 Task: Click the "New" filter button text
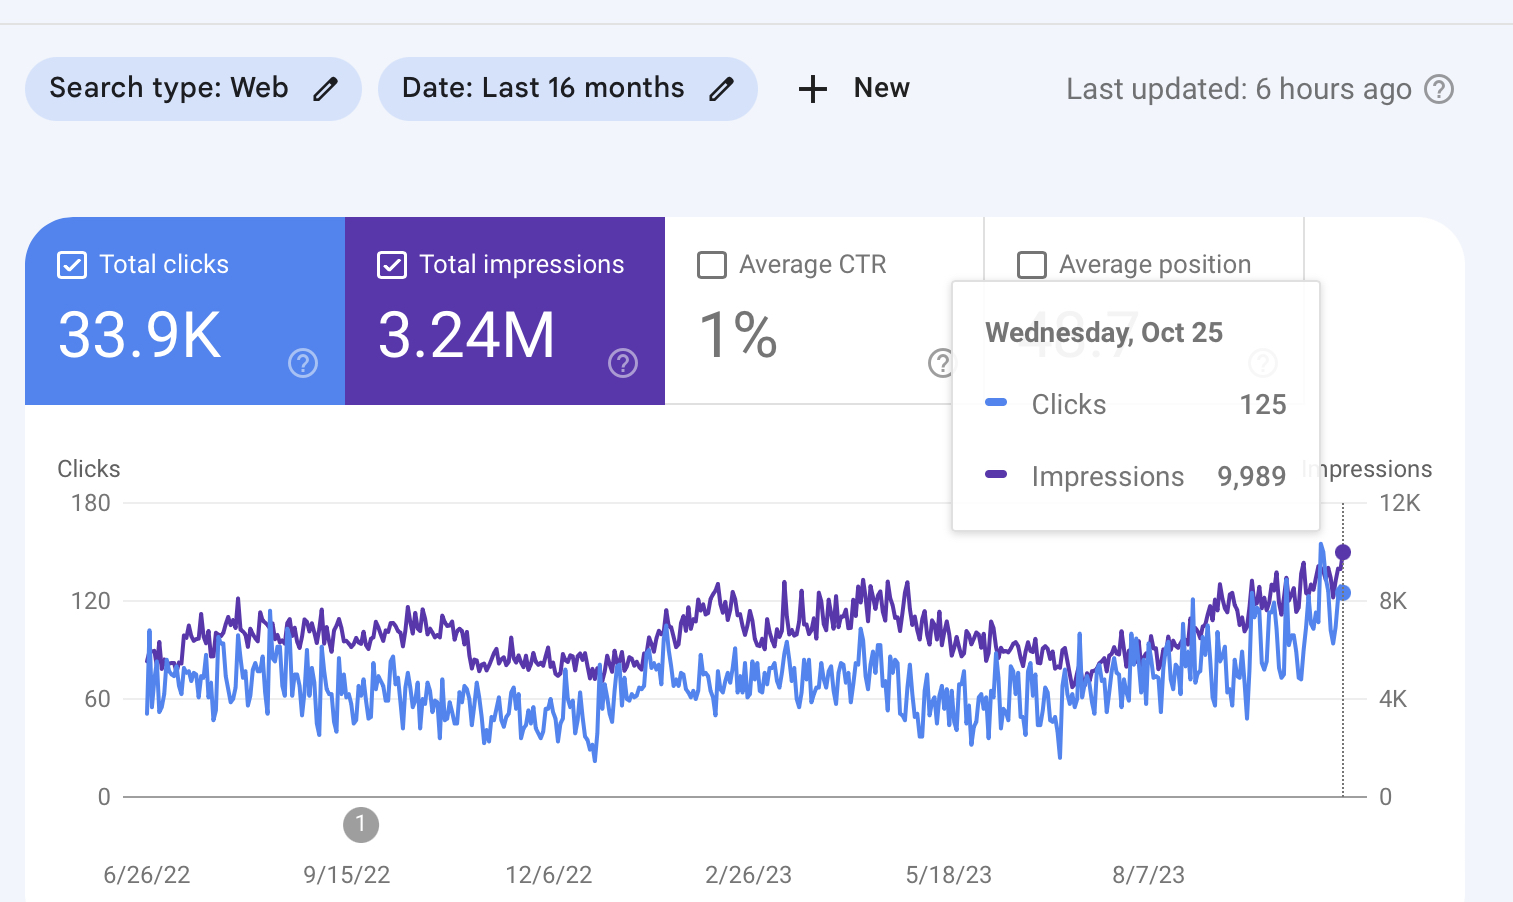(881, 88)
